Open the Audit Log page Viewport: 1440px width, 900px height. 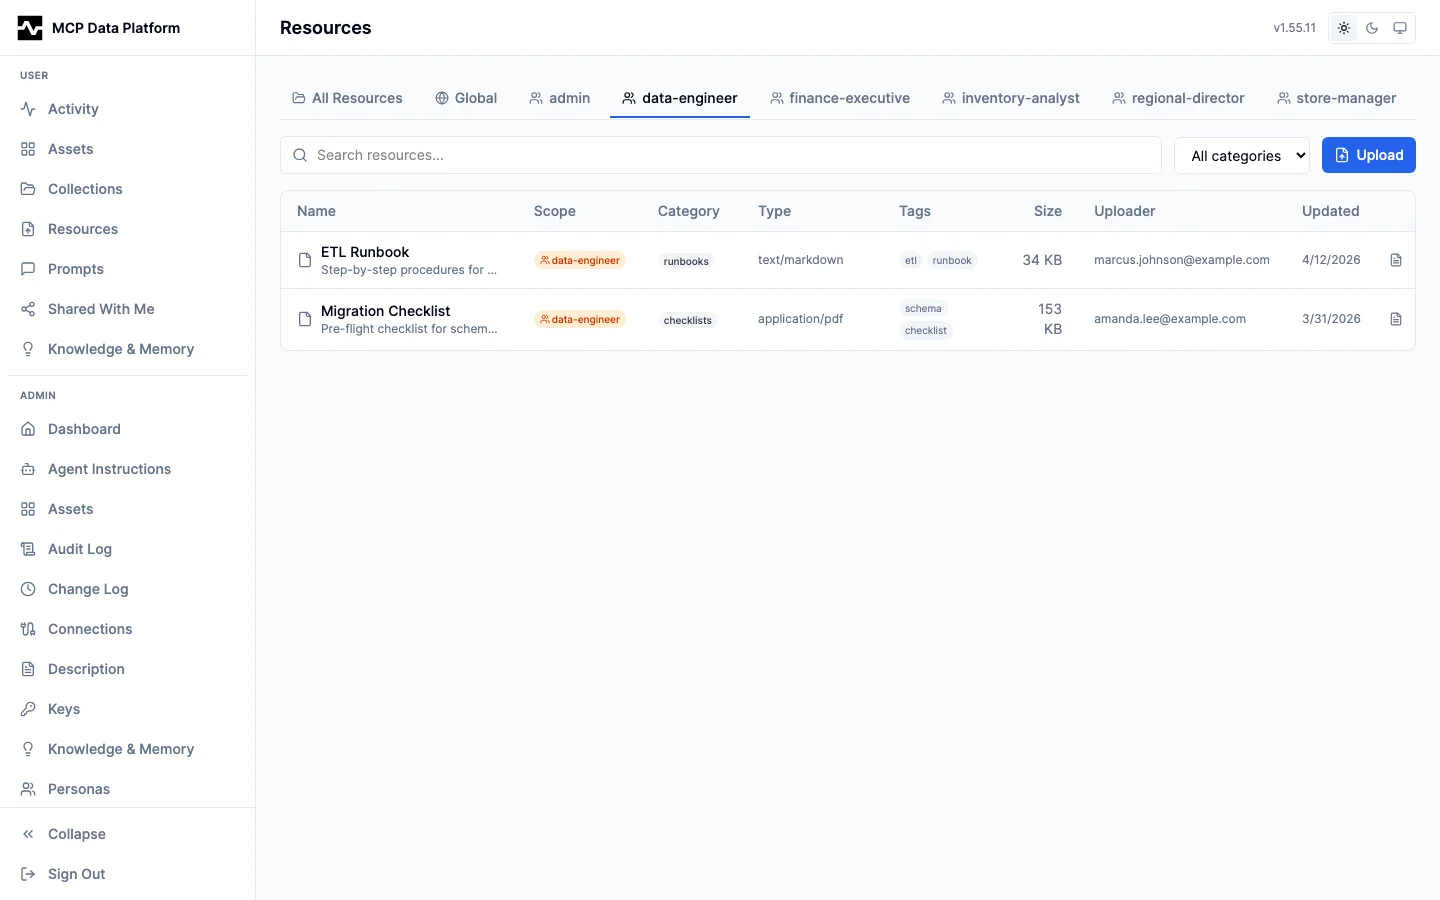78,549
